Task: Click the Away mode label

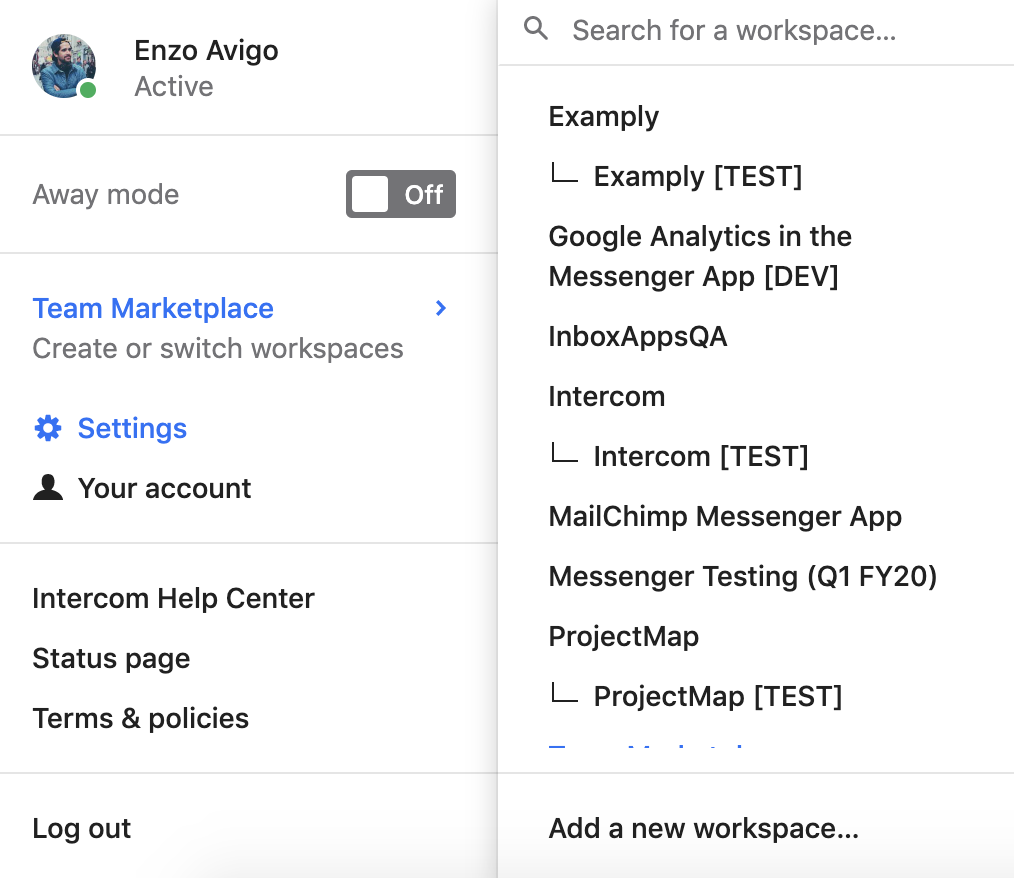Action: click(106, 195)
